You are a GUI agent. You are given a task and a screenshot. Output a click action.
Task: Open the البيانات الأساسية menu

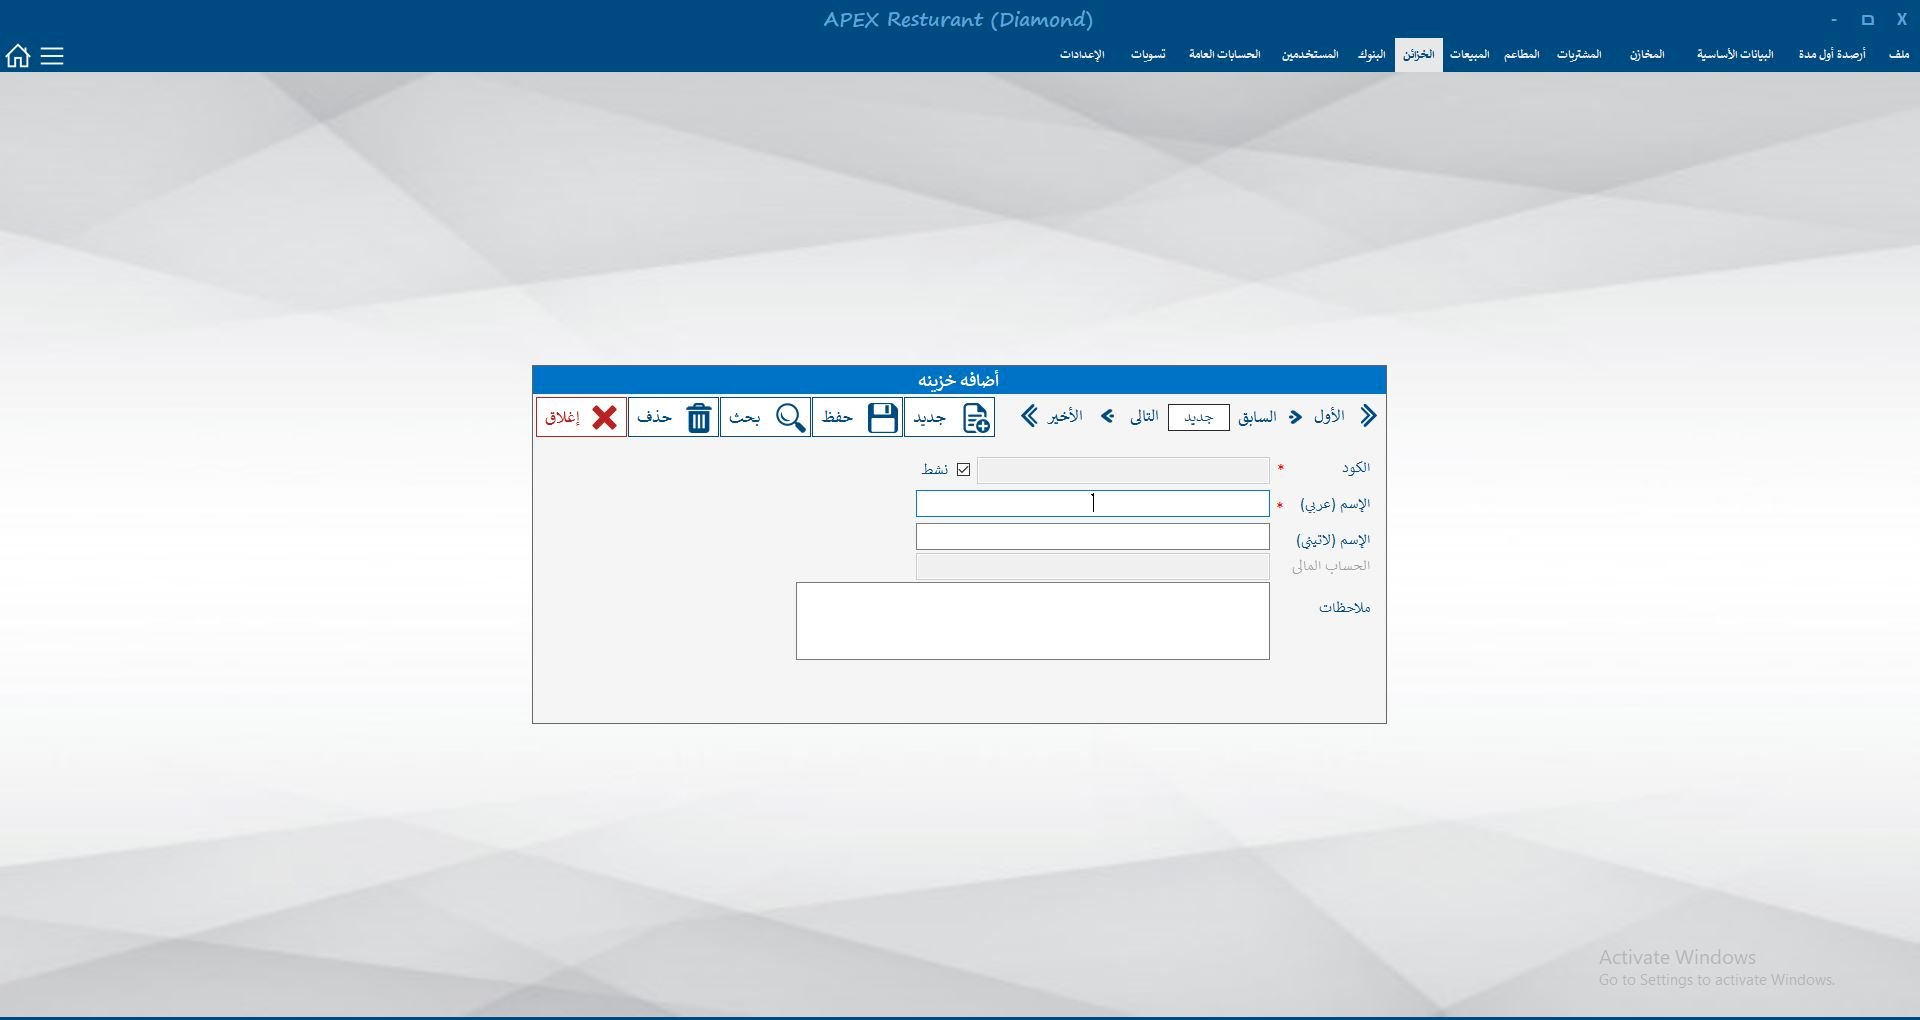pos(1734,54)
